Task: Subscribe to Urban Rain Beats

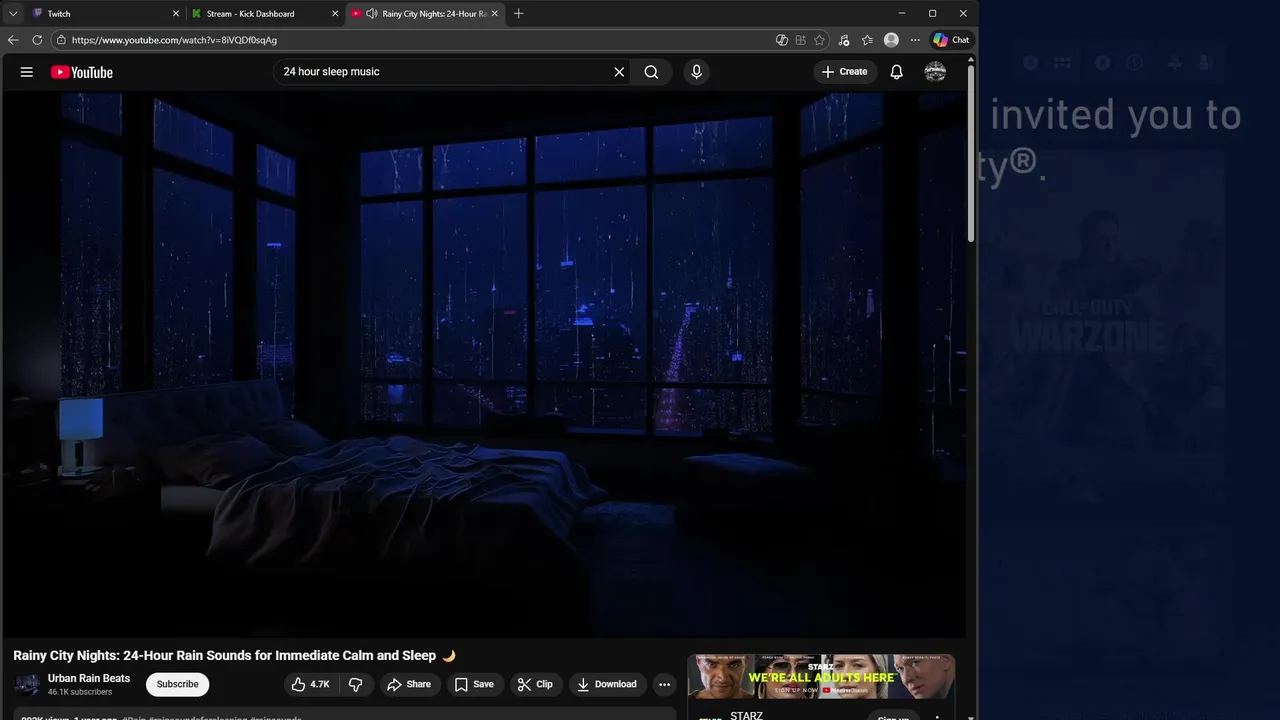Action: (x=177, y=684)
